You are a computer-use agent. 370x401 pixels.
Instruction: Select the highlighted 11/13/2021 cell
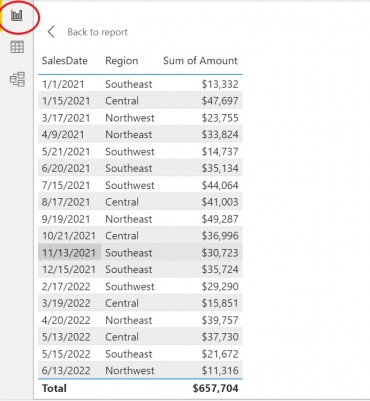click(x=69, y=253)
